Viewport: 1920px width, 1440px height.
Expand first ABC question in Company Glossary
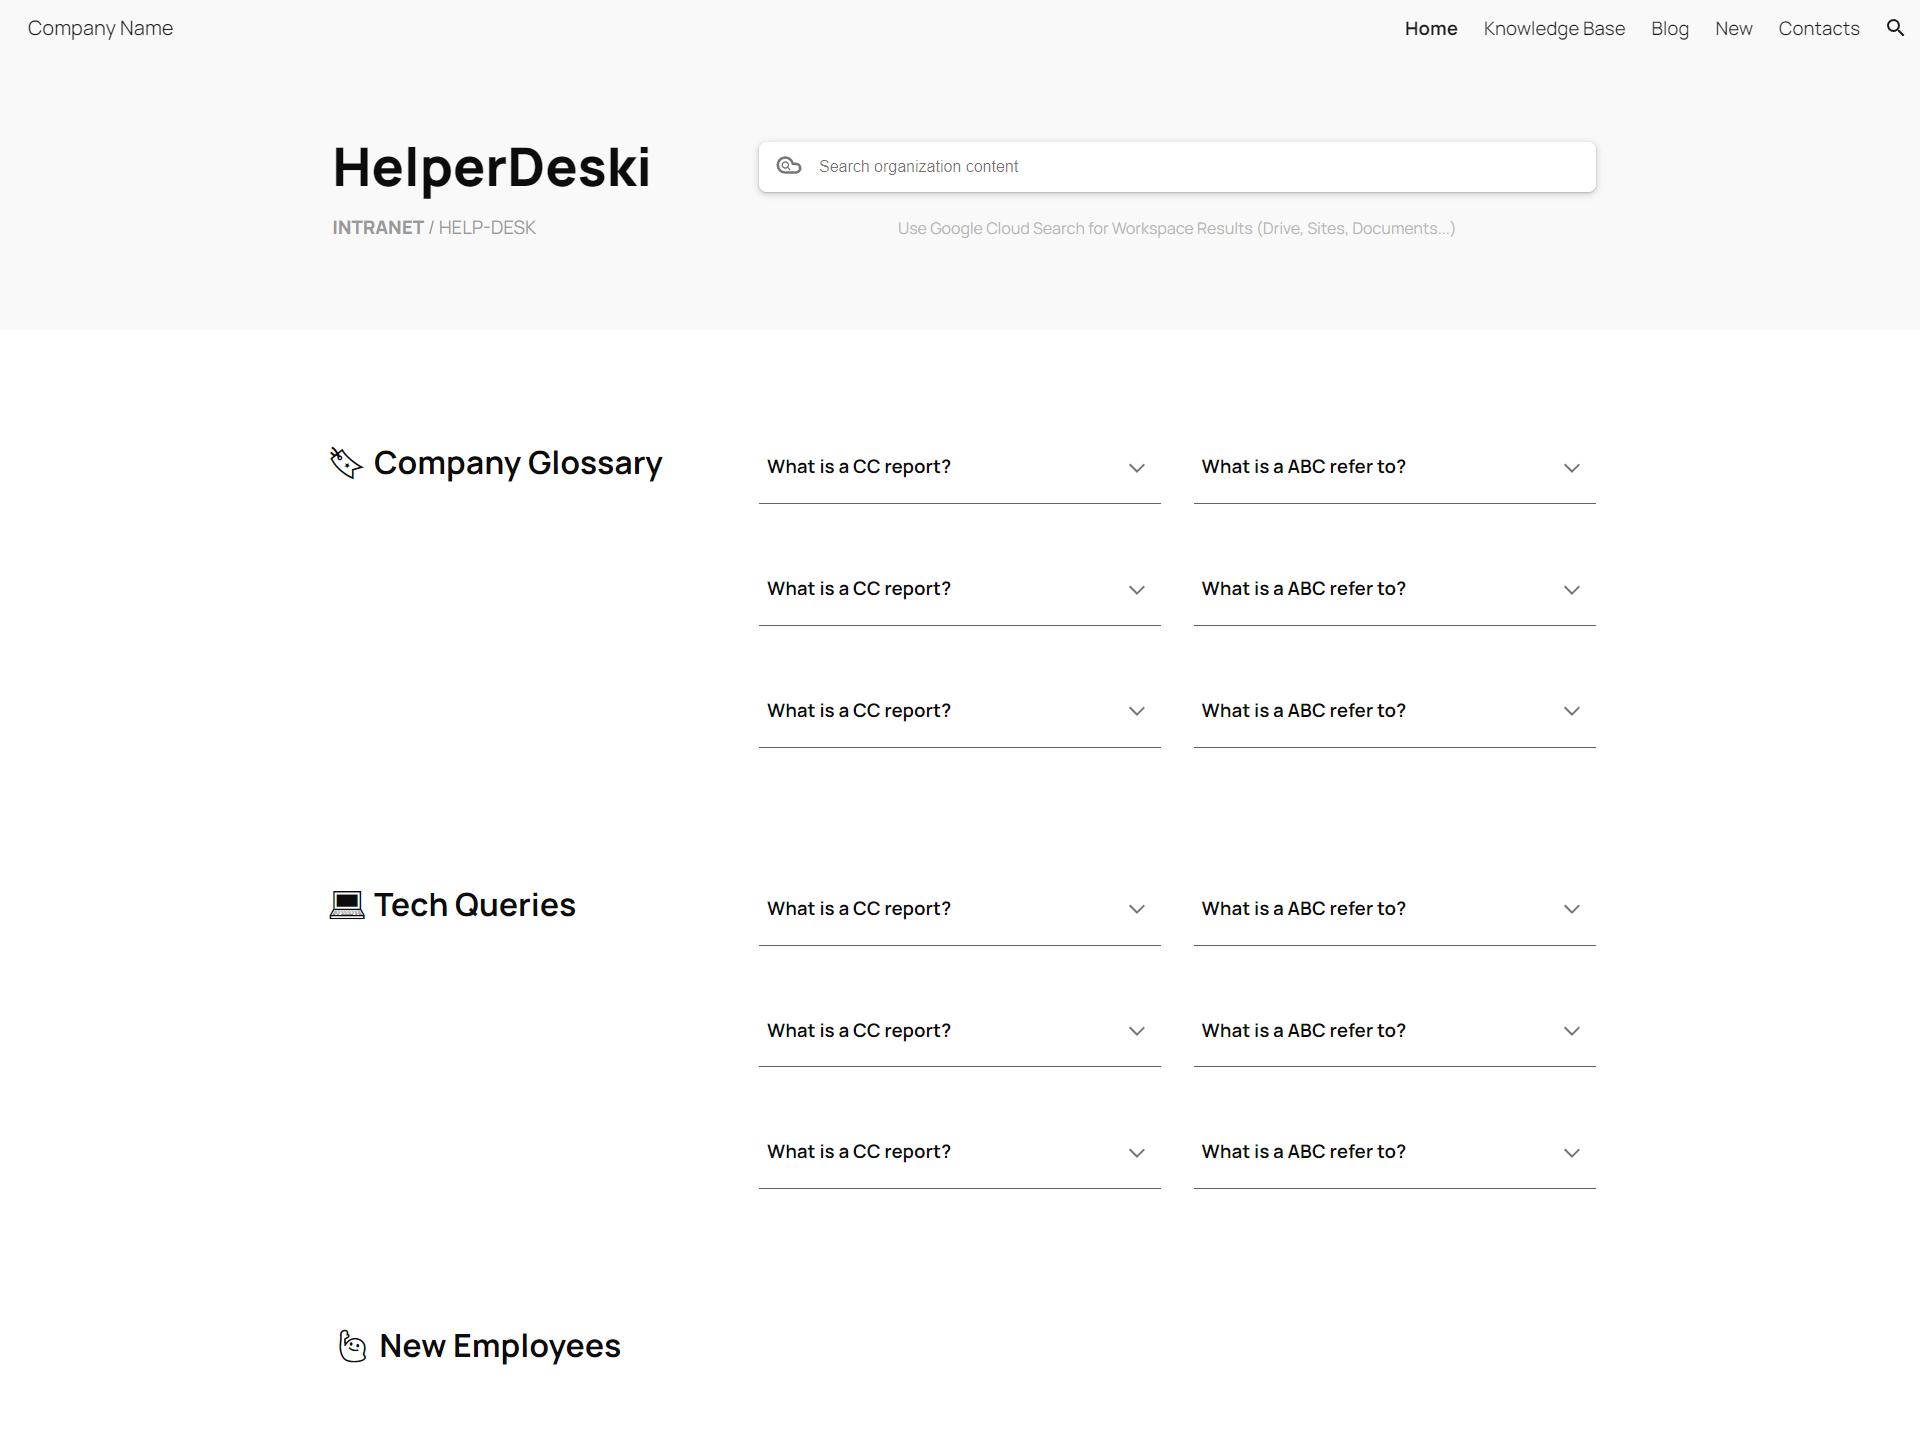pos(1303,467)
